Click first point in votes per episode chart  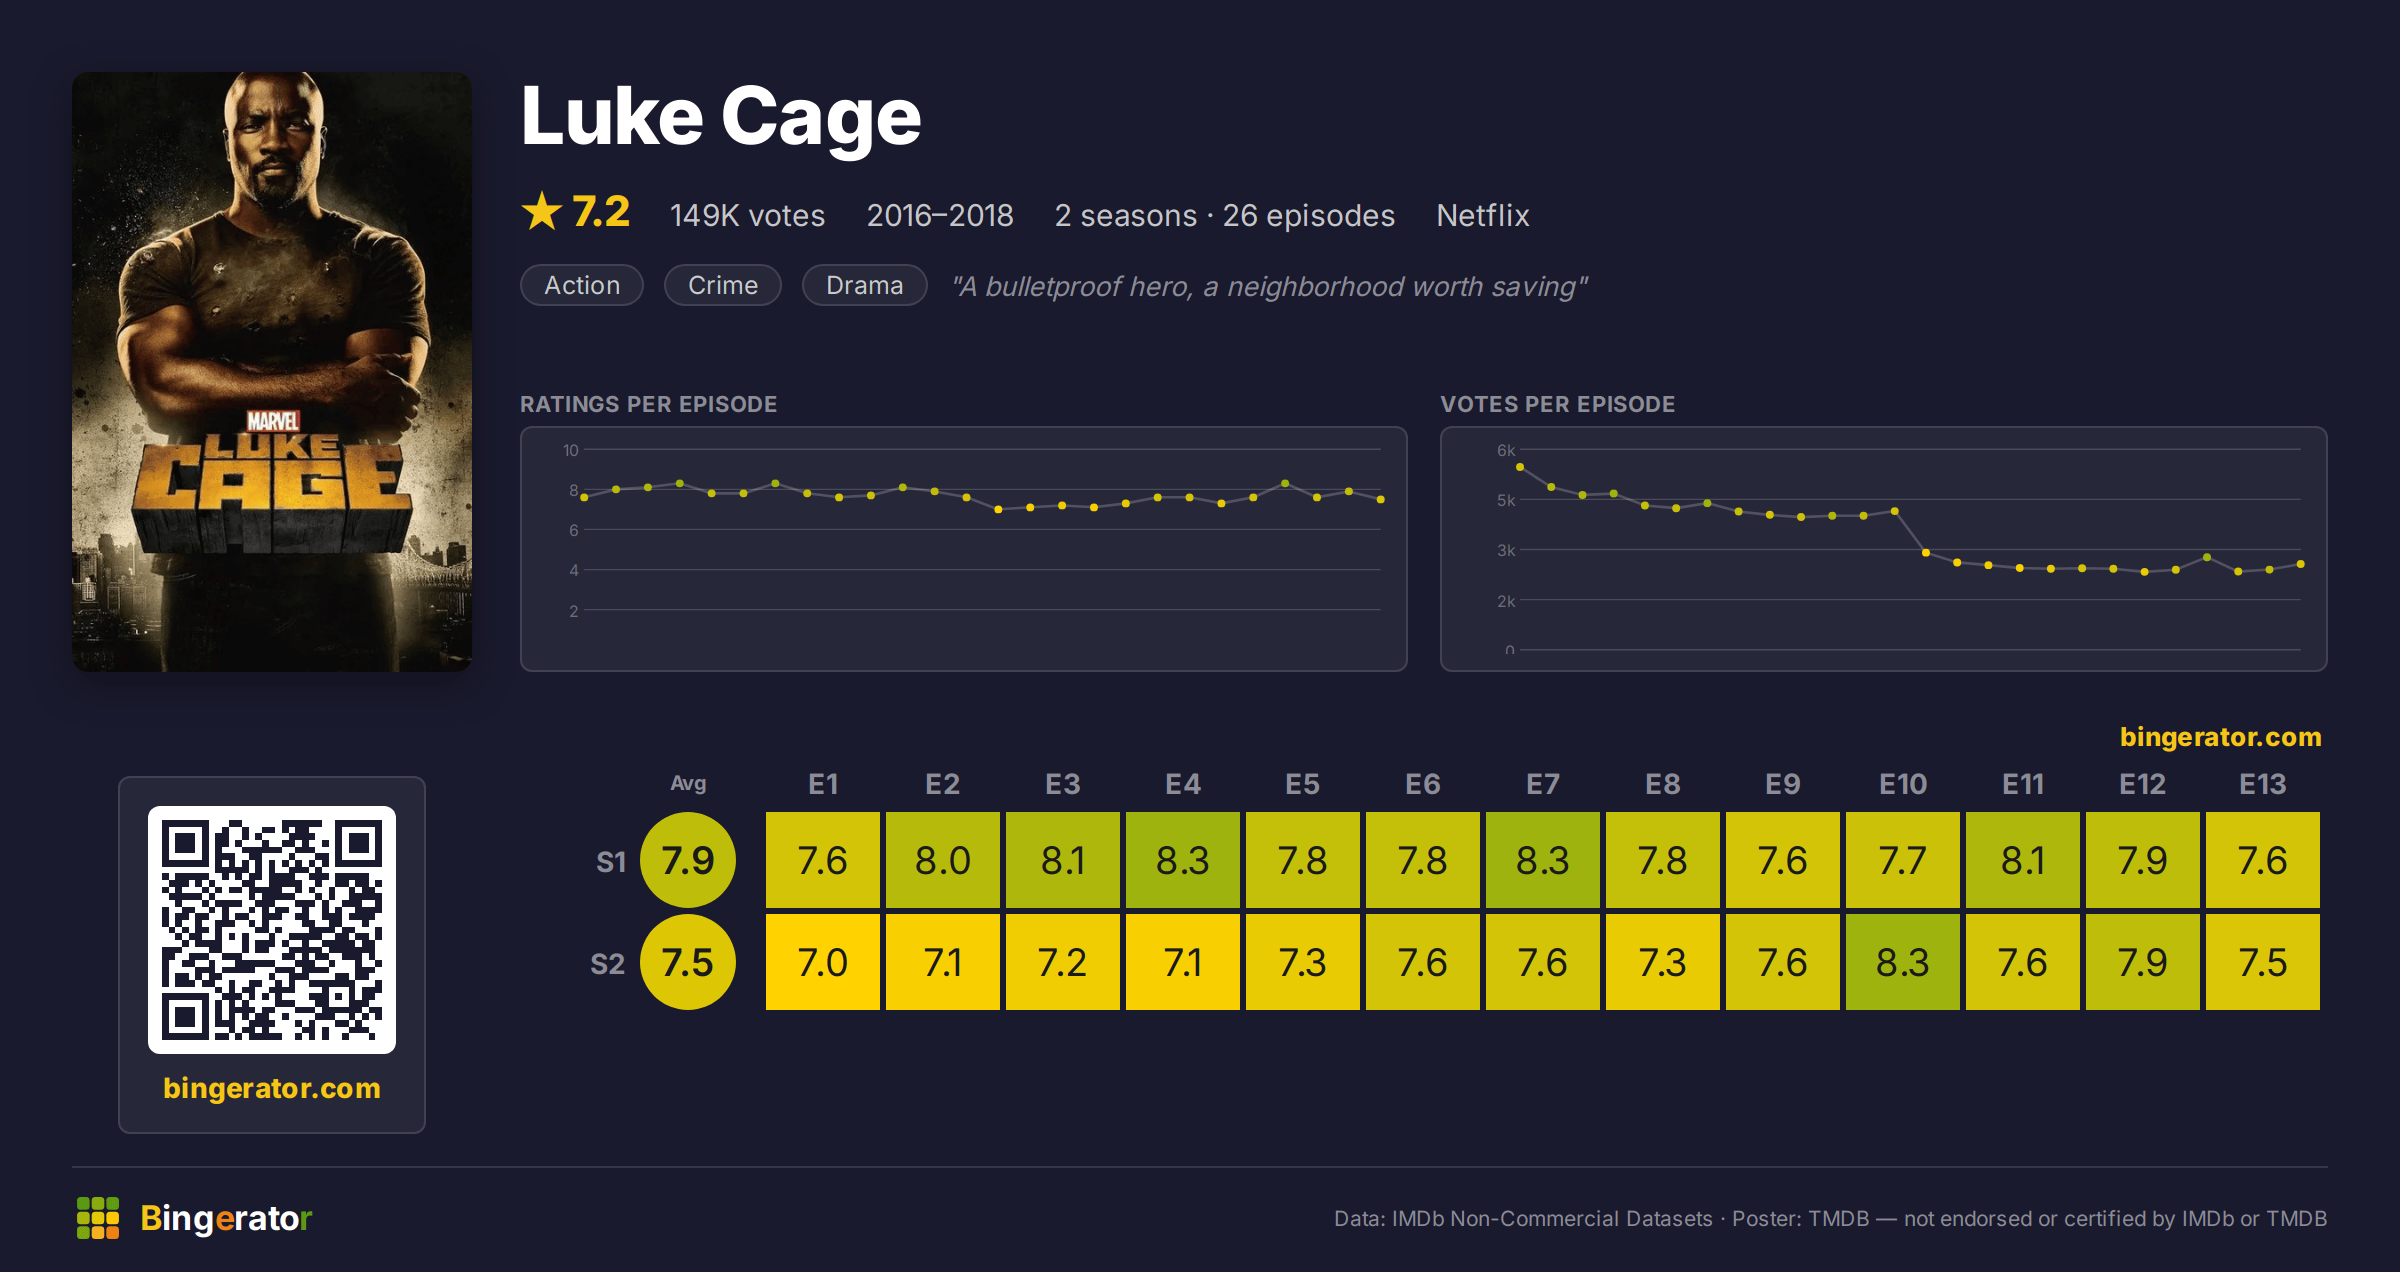click(1520, 467)
